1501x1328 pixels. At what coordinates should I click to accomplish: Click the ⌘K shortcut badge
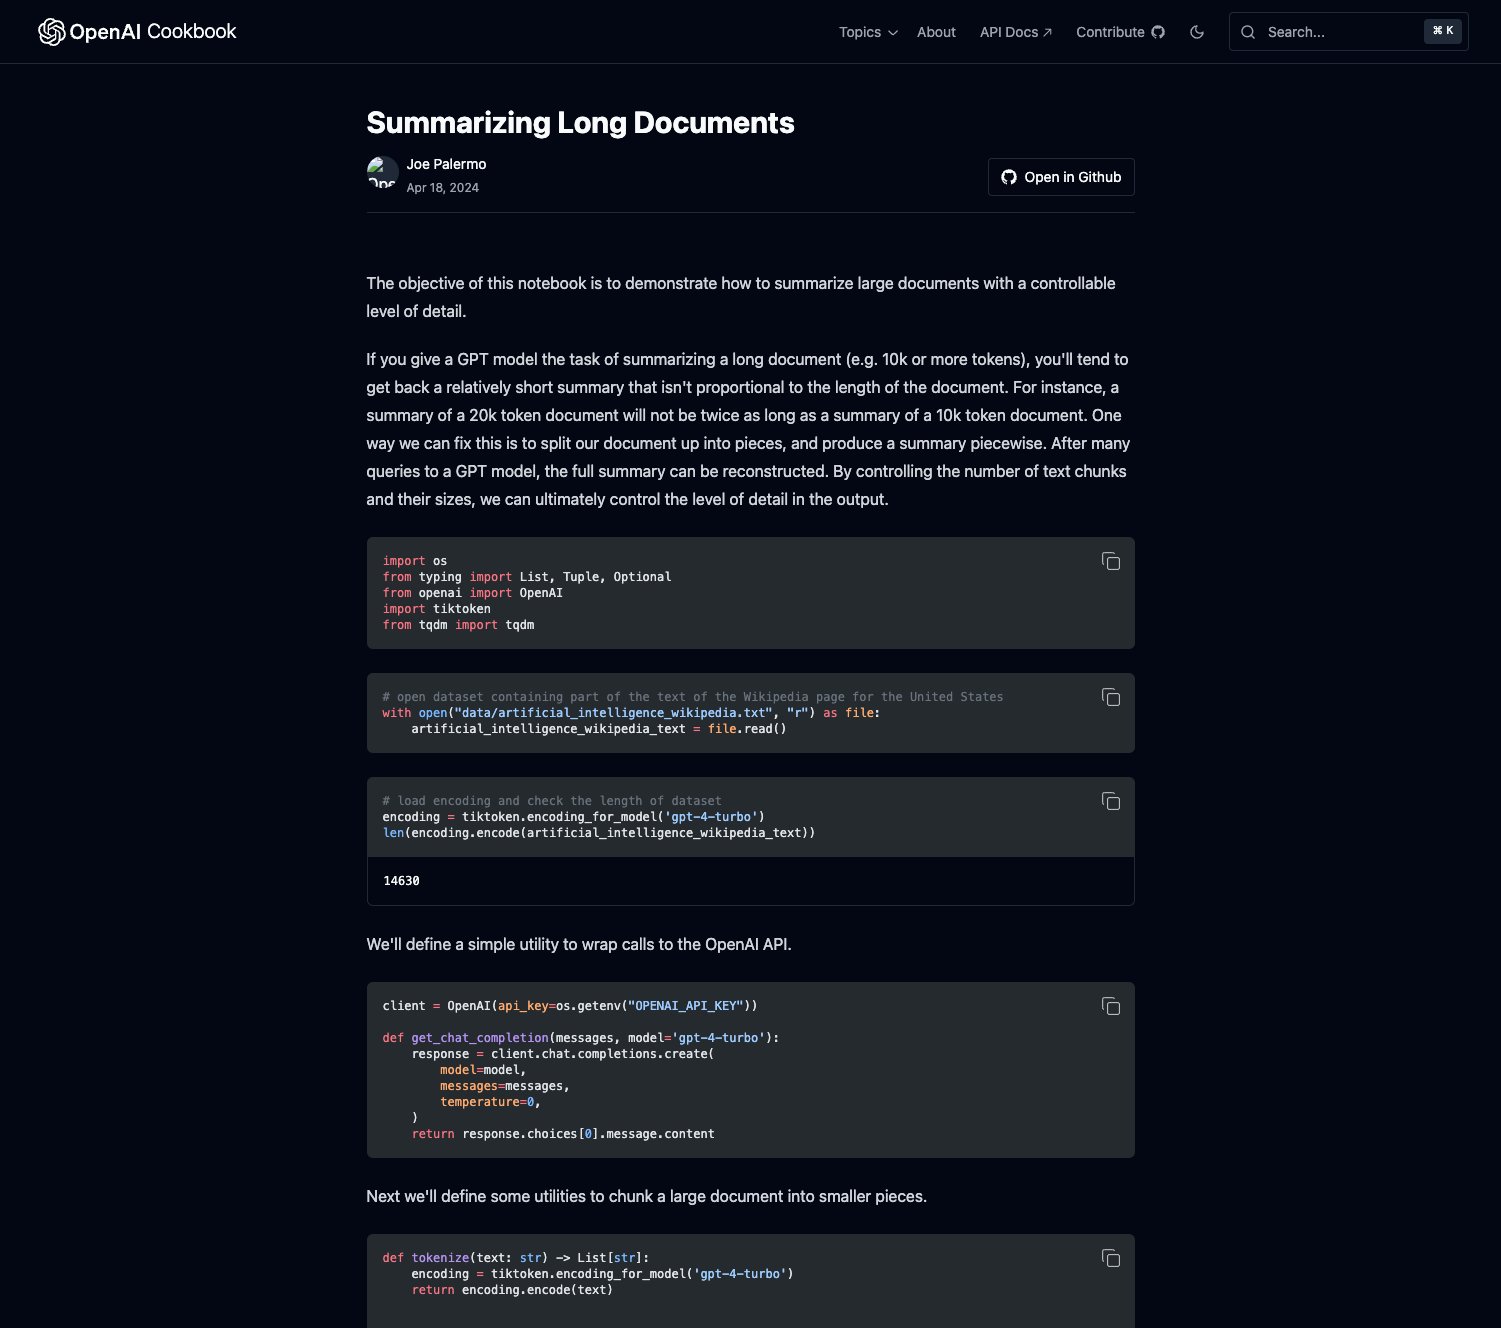click(x=1443, y=31)
